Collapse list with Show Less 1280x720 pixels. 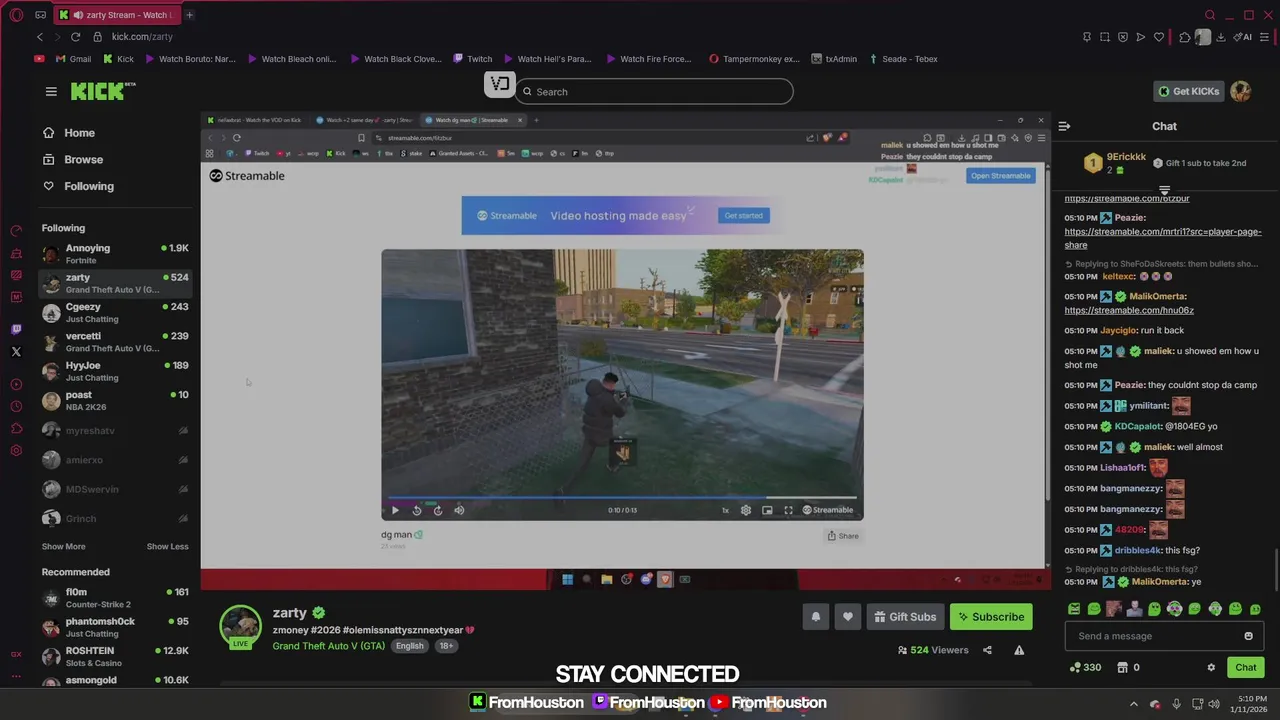[167, 547]
